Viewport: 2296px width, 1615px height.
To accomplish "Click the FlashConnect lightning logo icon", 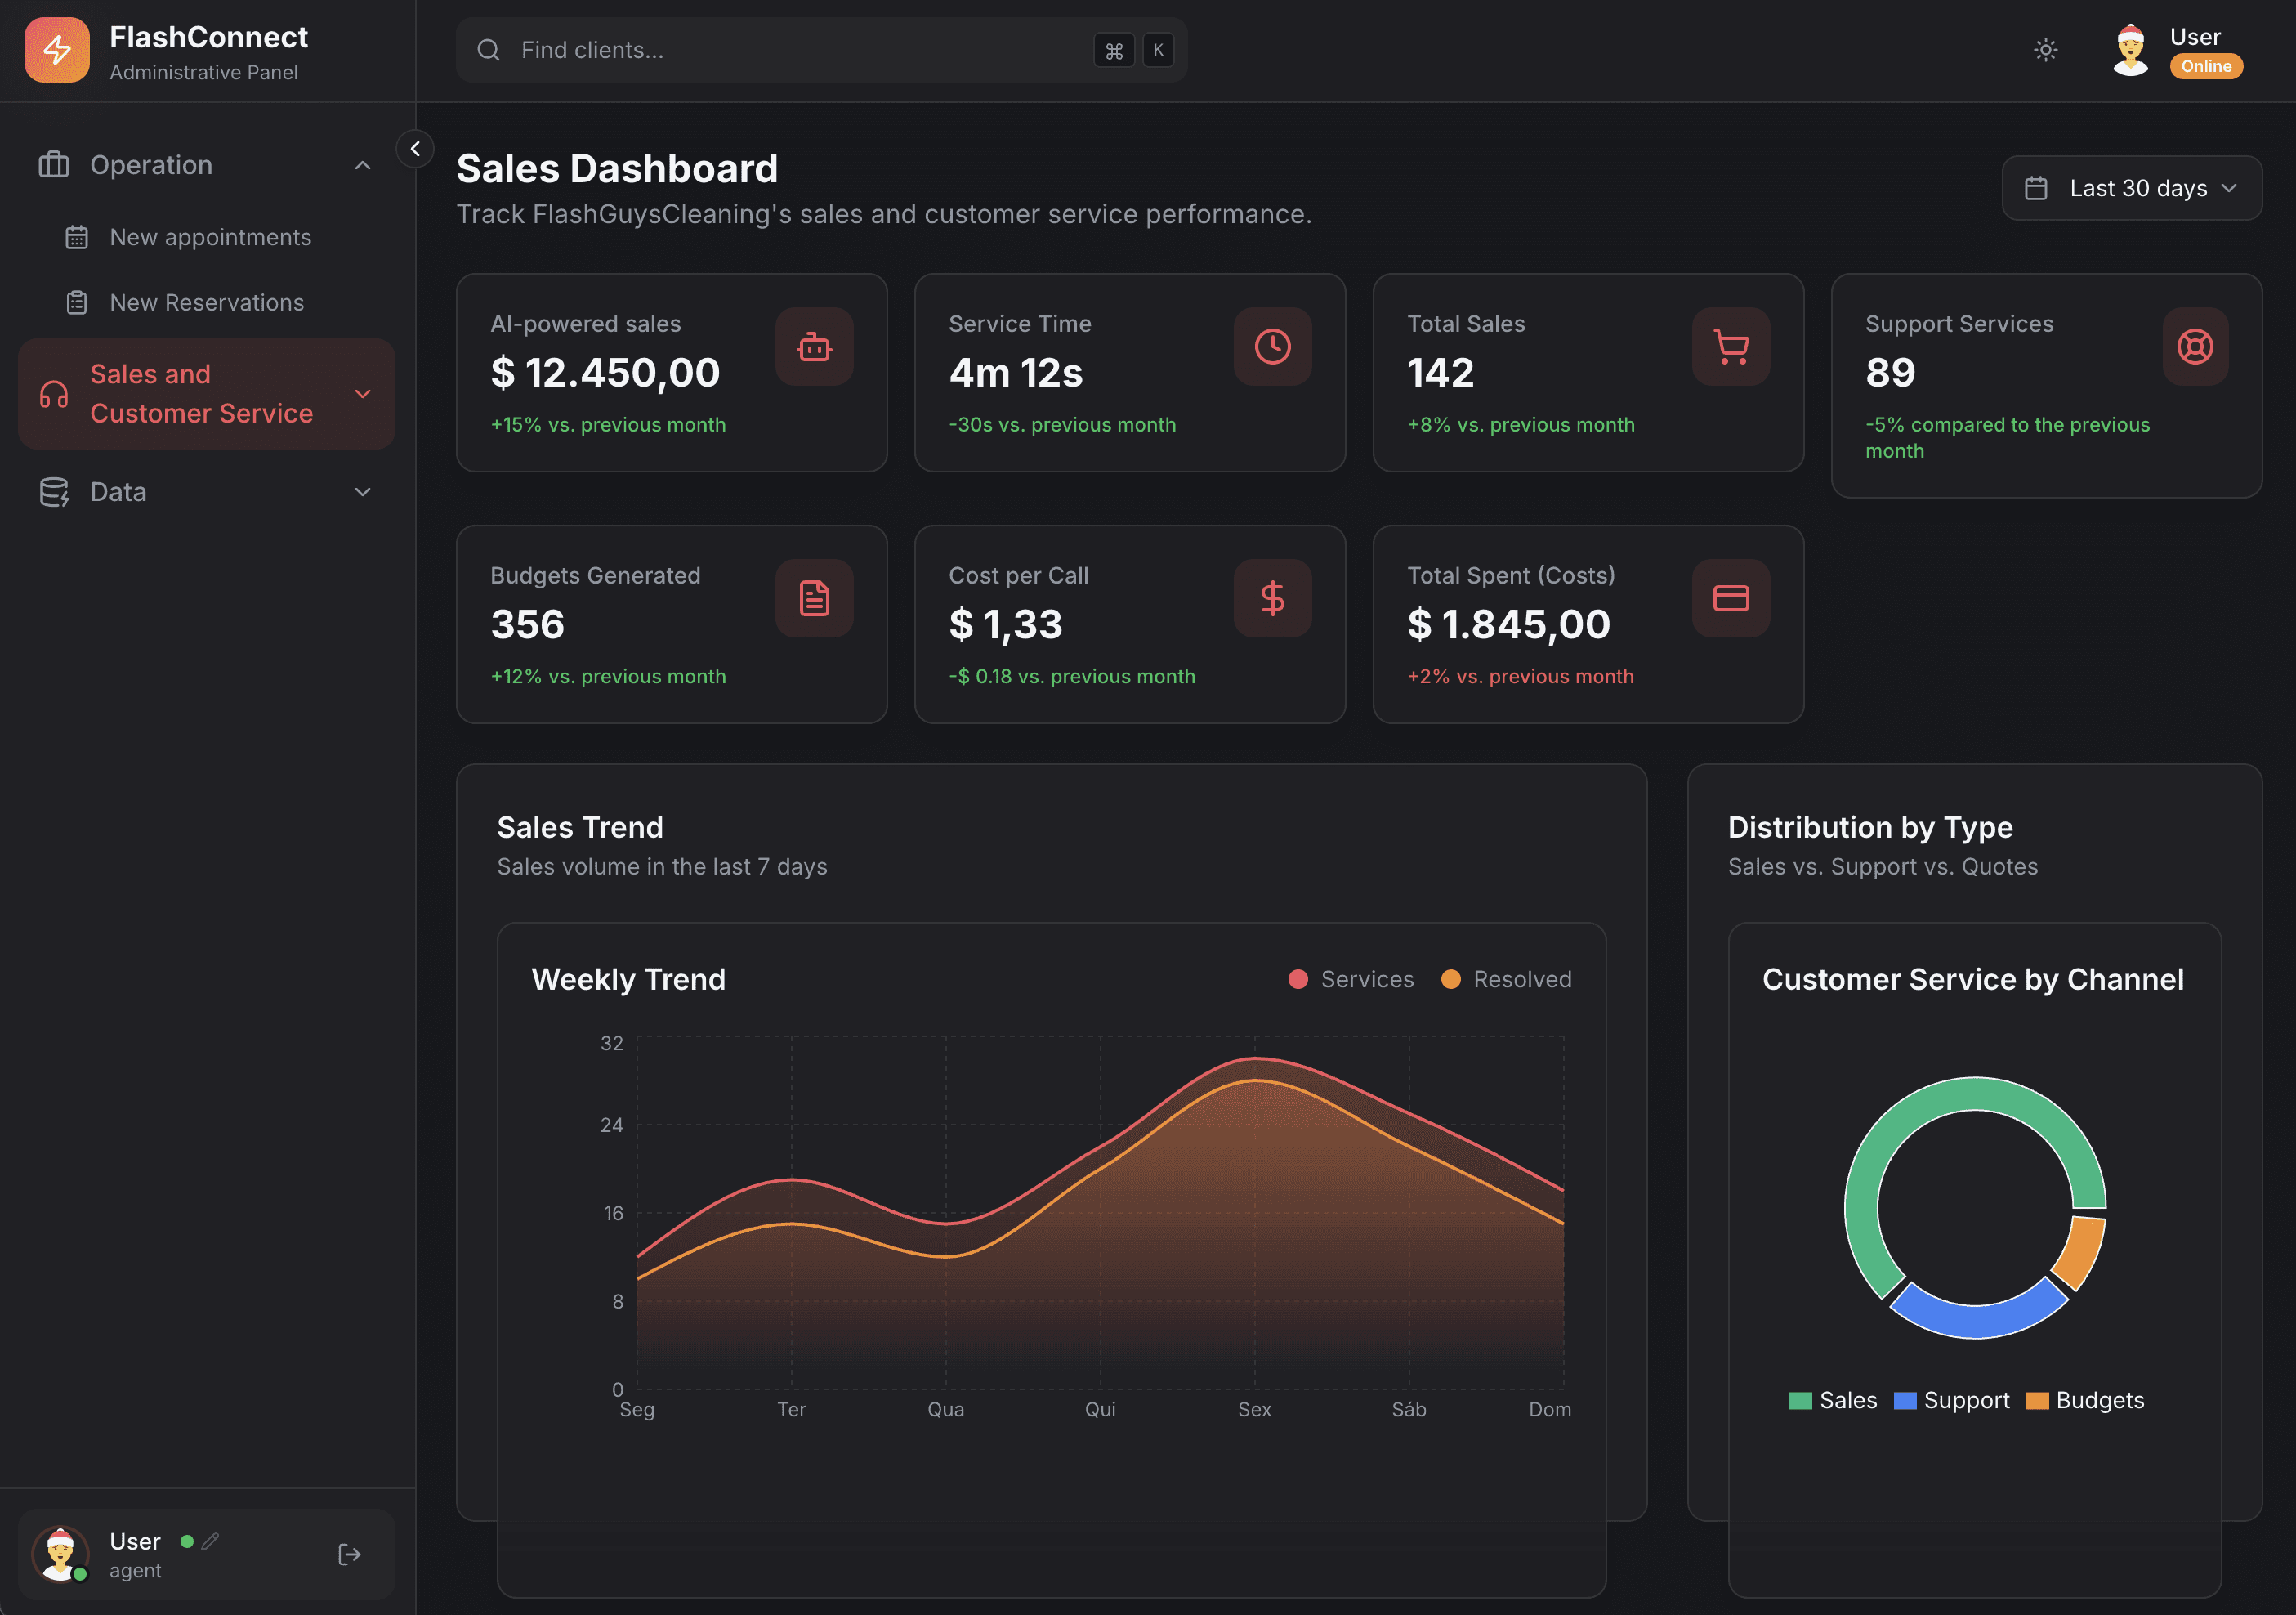I will pyautogui.click(x=57, y=50).
